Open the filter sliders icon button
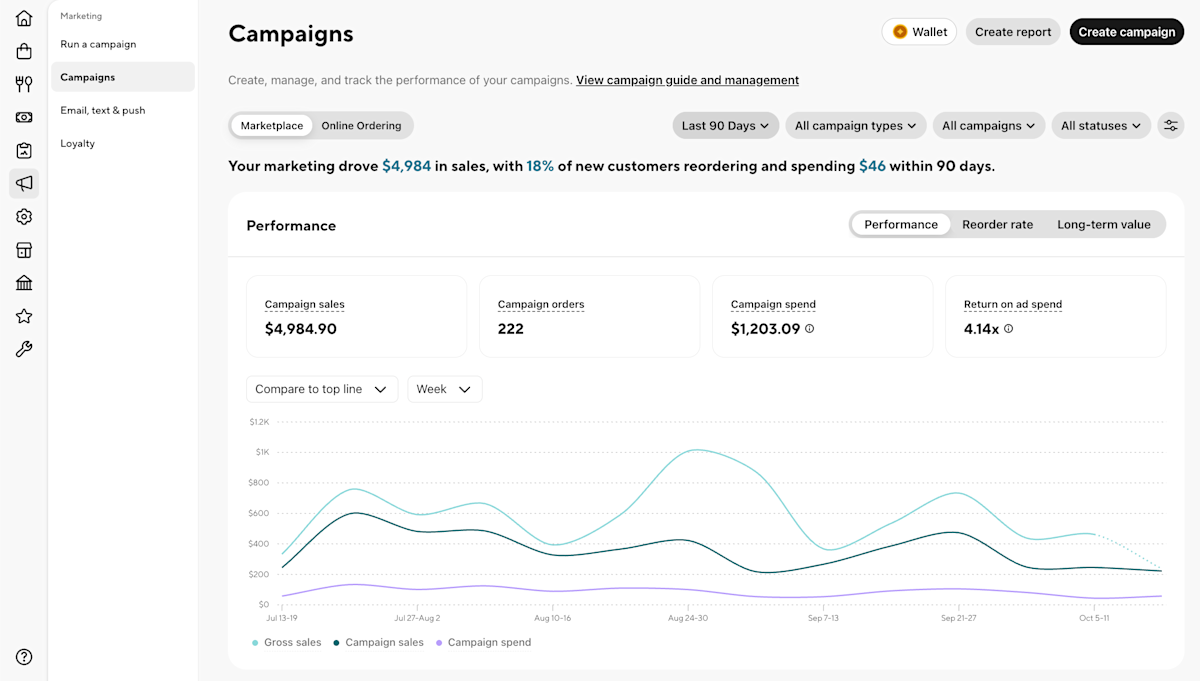The image size is (1200, 681). [x=1170, y=126]
